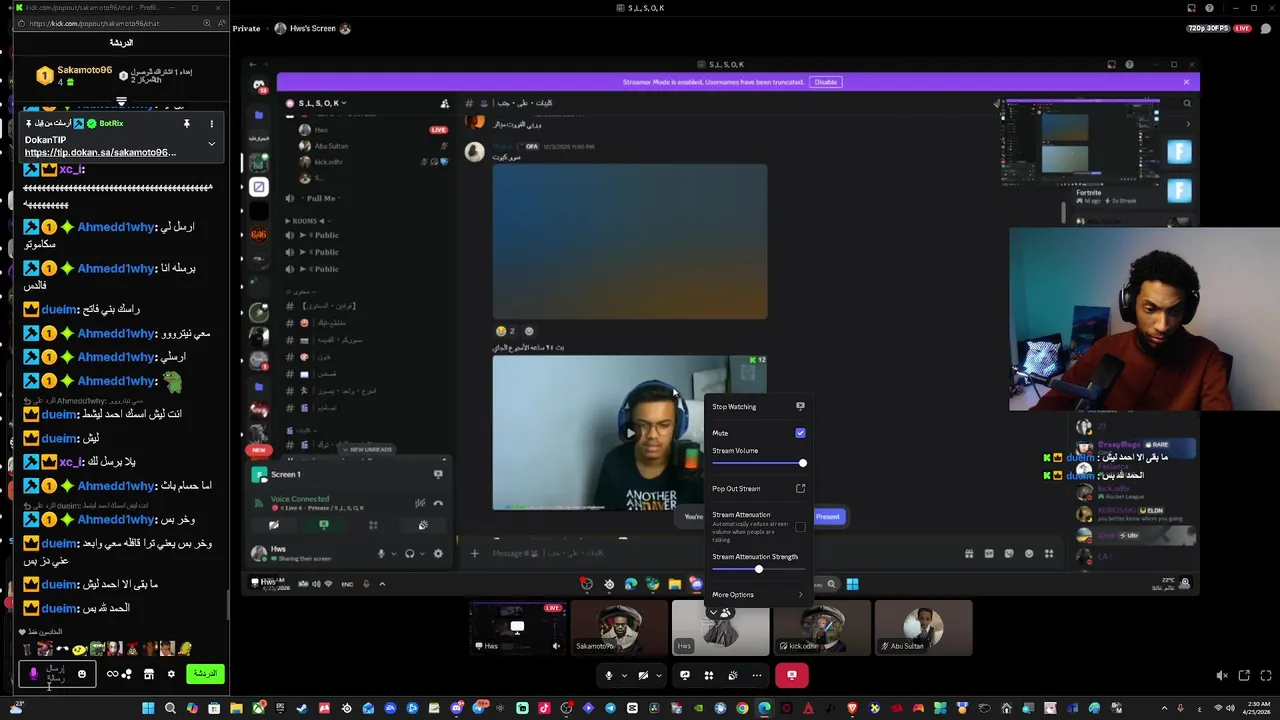Unmute stream audio on Hws live tile

[x=556, y=646]
